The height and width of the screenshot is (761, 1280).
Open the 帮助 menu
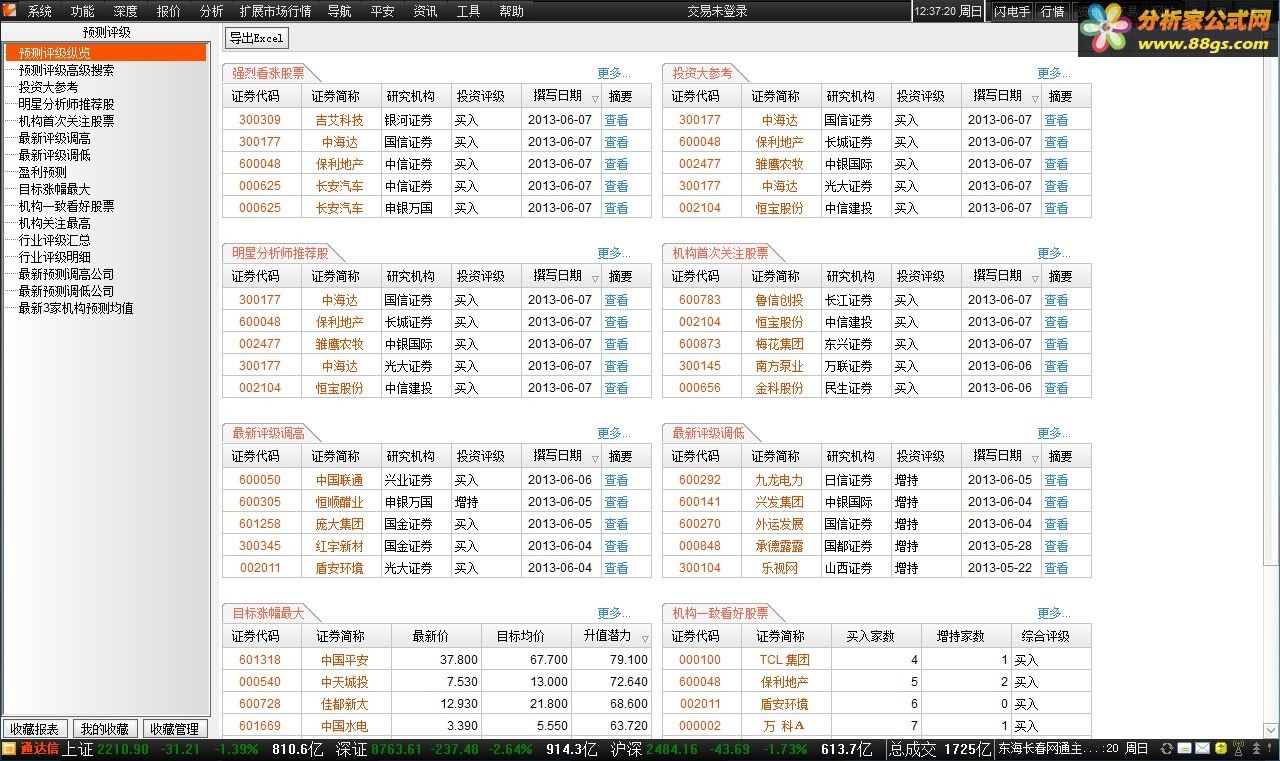click(x=511, y=12)
